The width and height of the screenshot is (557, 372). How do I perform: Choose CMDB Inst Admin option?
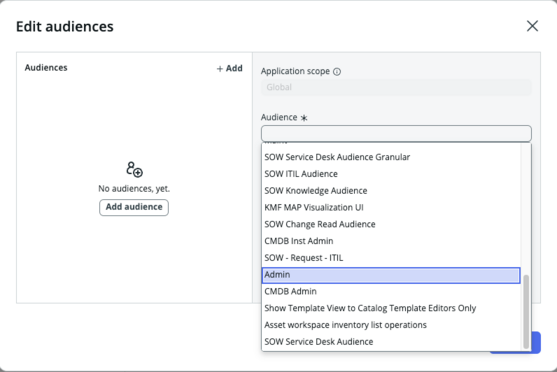(x=391, y=241)
